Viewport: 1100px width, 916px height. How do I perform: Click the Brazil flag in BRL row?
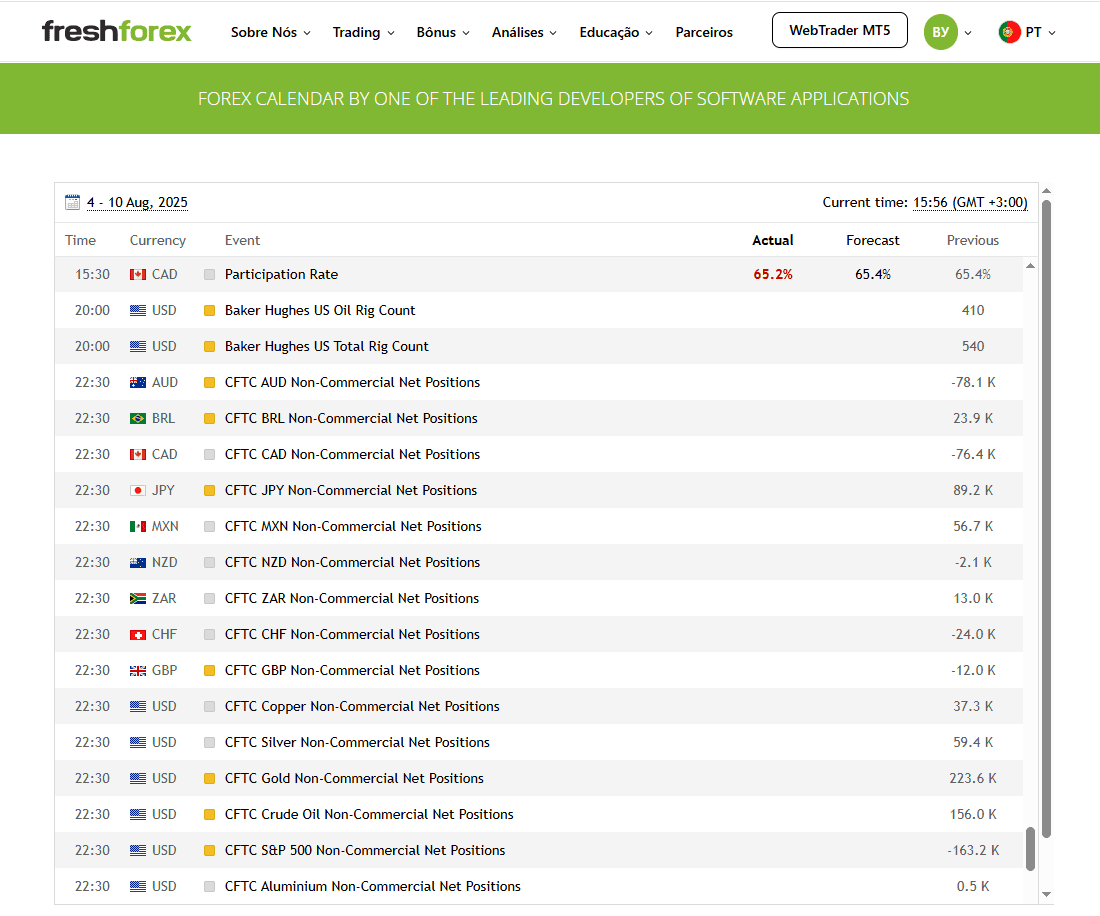pyautogui.click(x=138, y=418)
